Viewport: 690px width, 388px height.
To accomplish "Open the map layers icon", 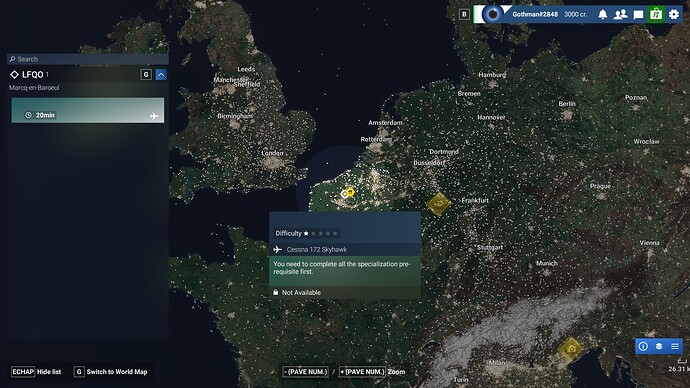I will (x=659, y=346).
